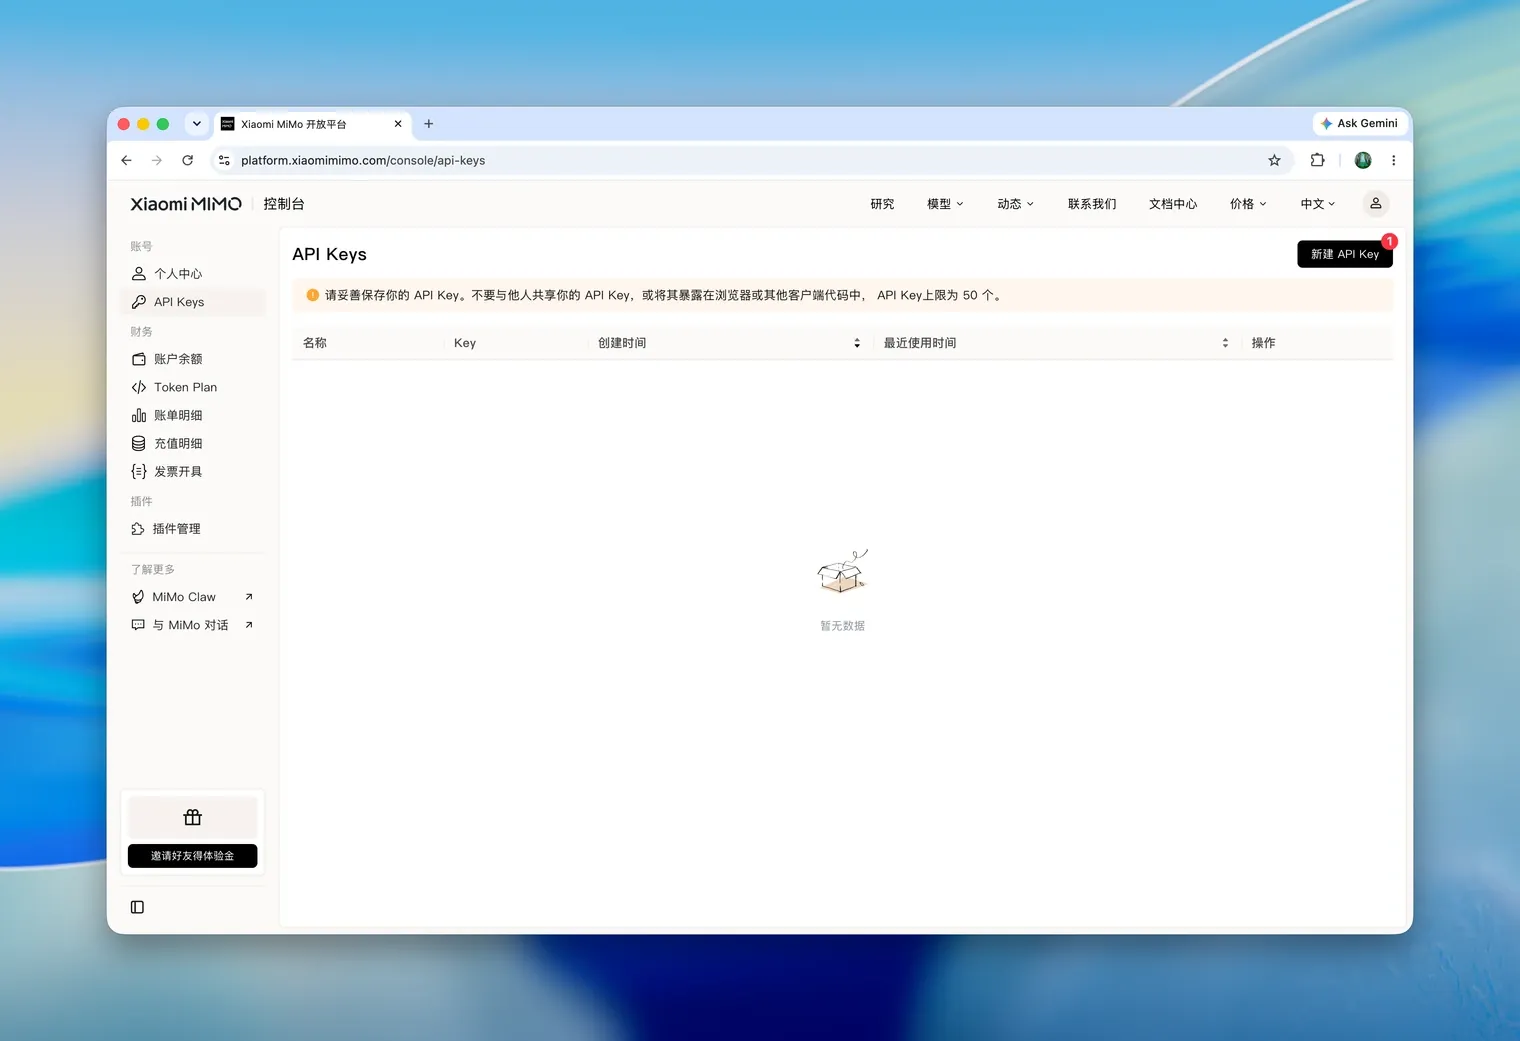Click 邀请好友得体验金 button
The image size is (1520, 1041).
coord(193,856)
